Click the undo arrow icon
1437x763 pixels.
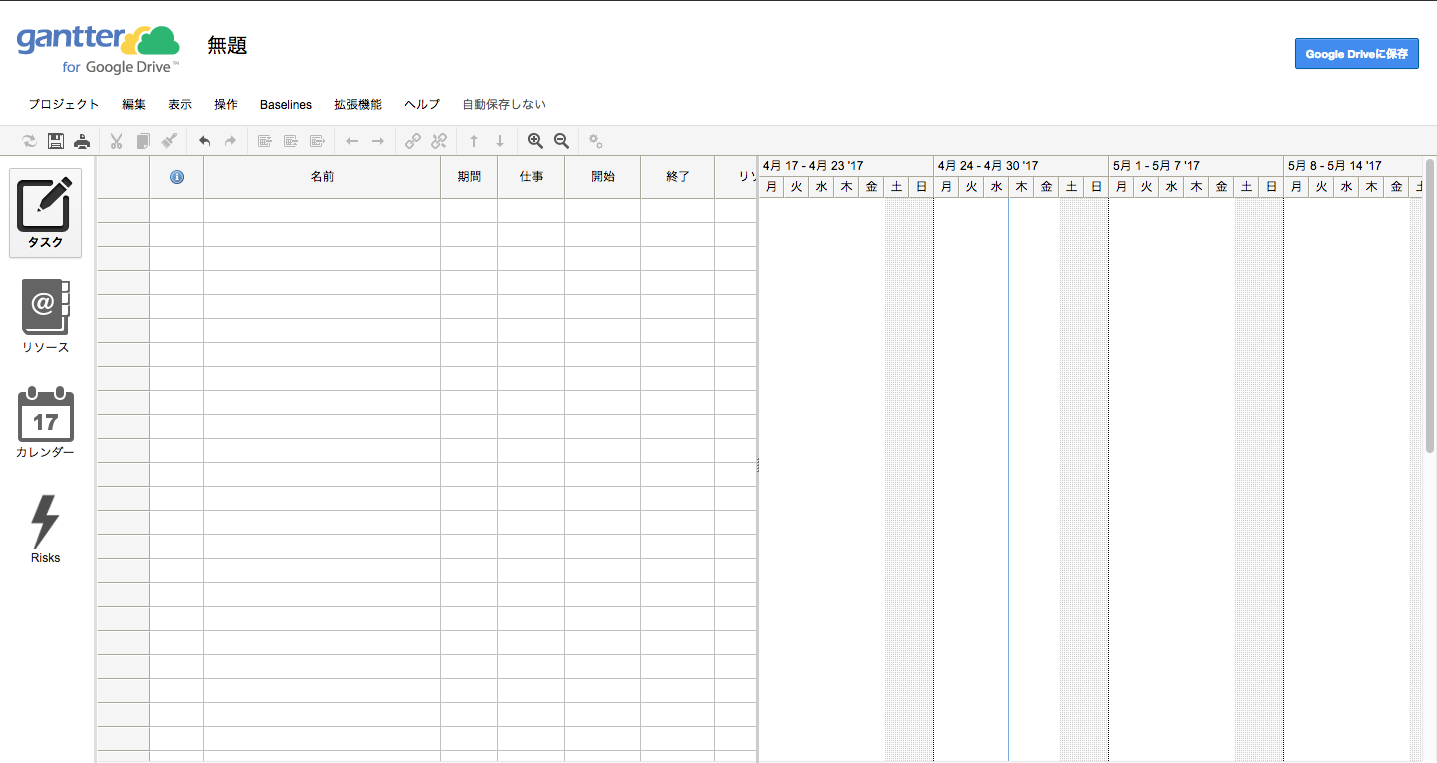(204, 141)
